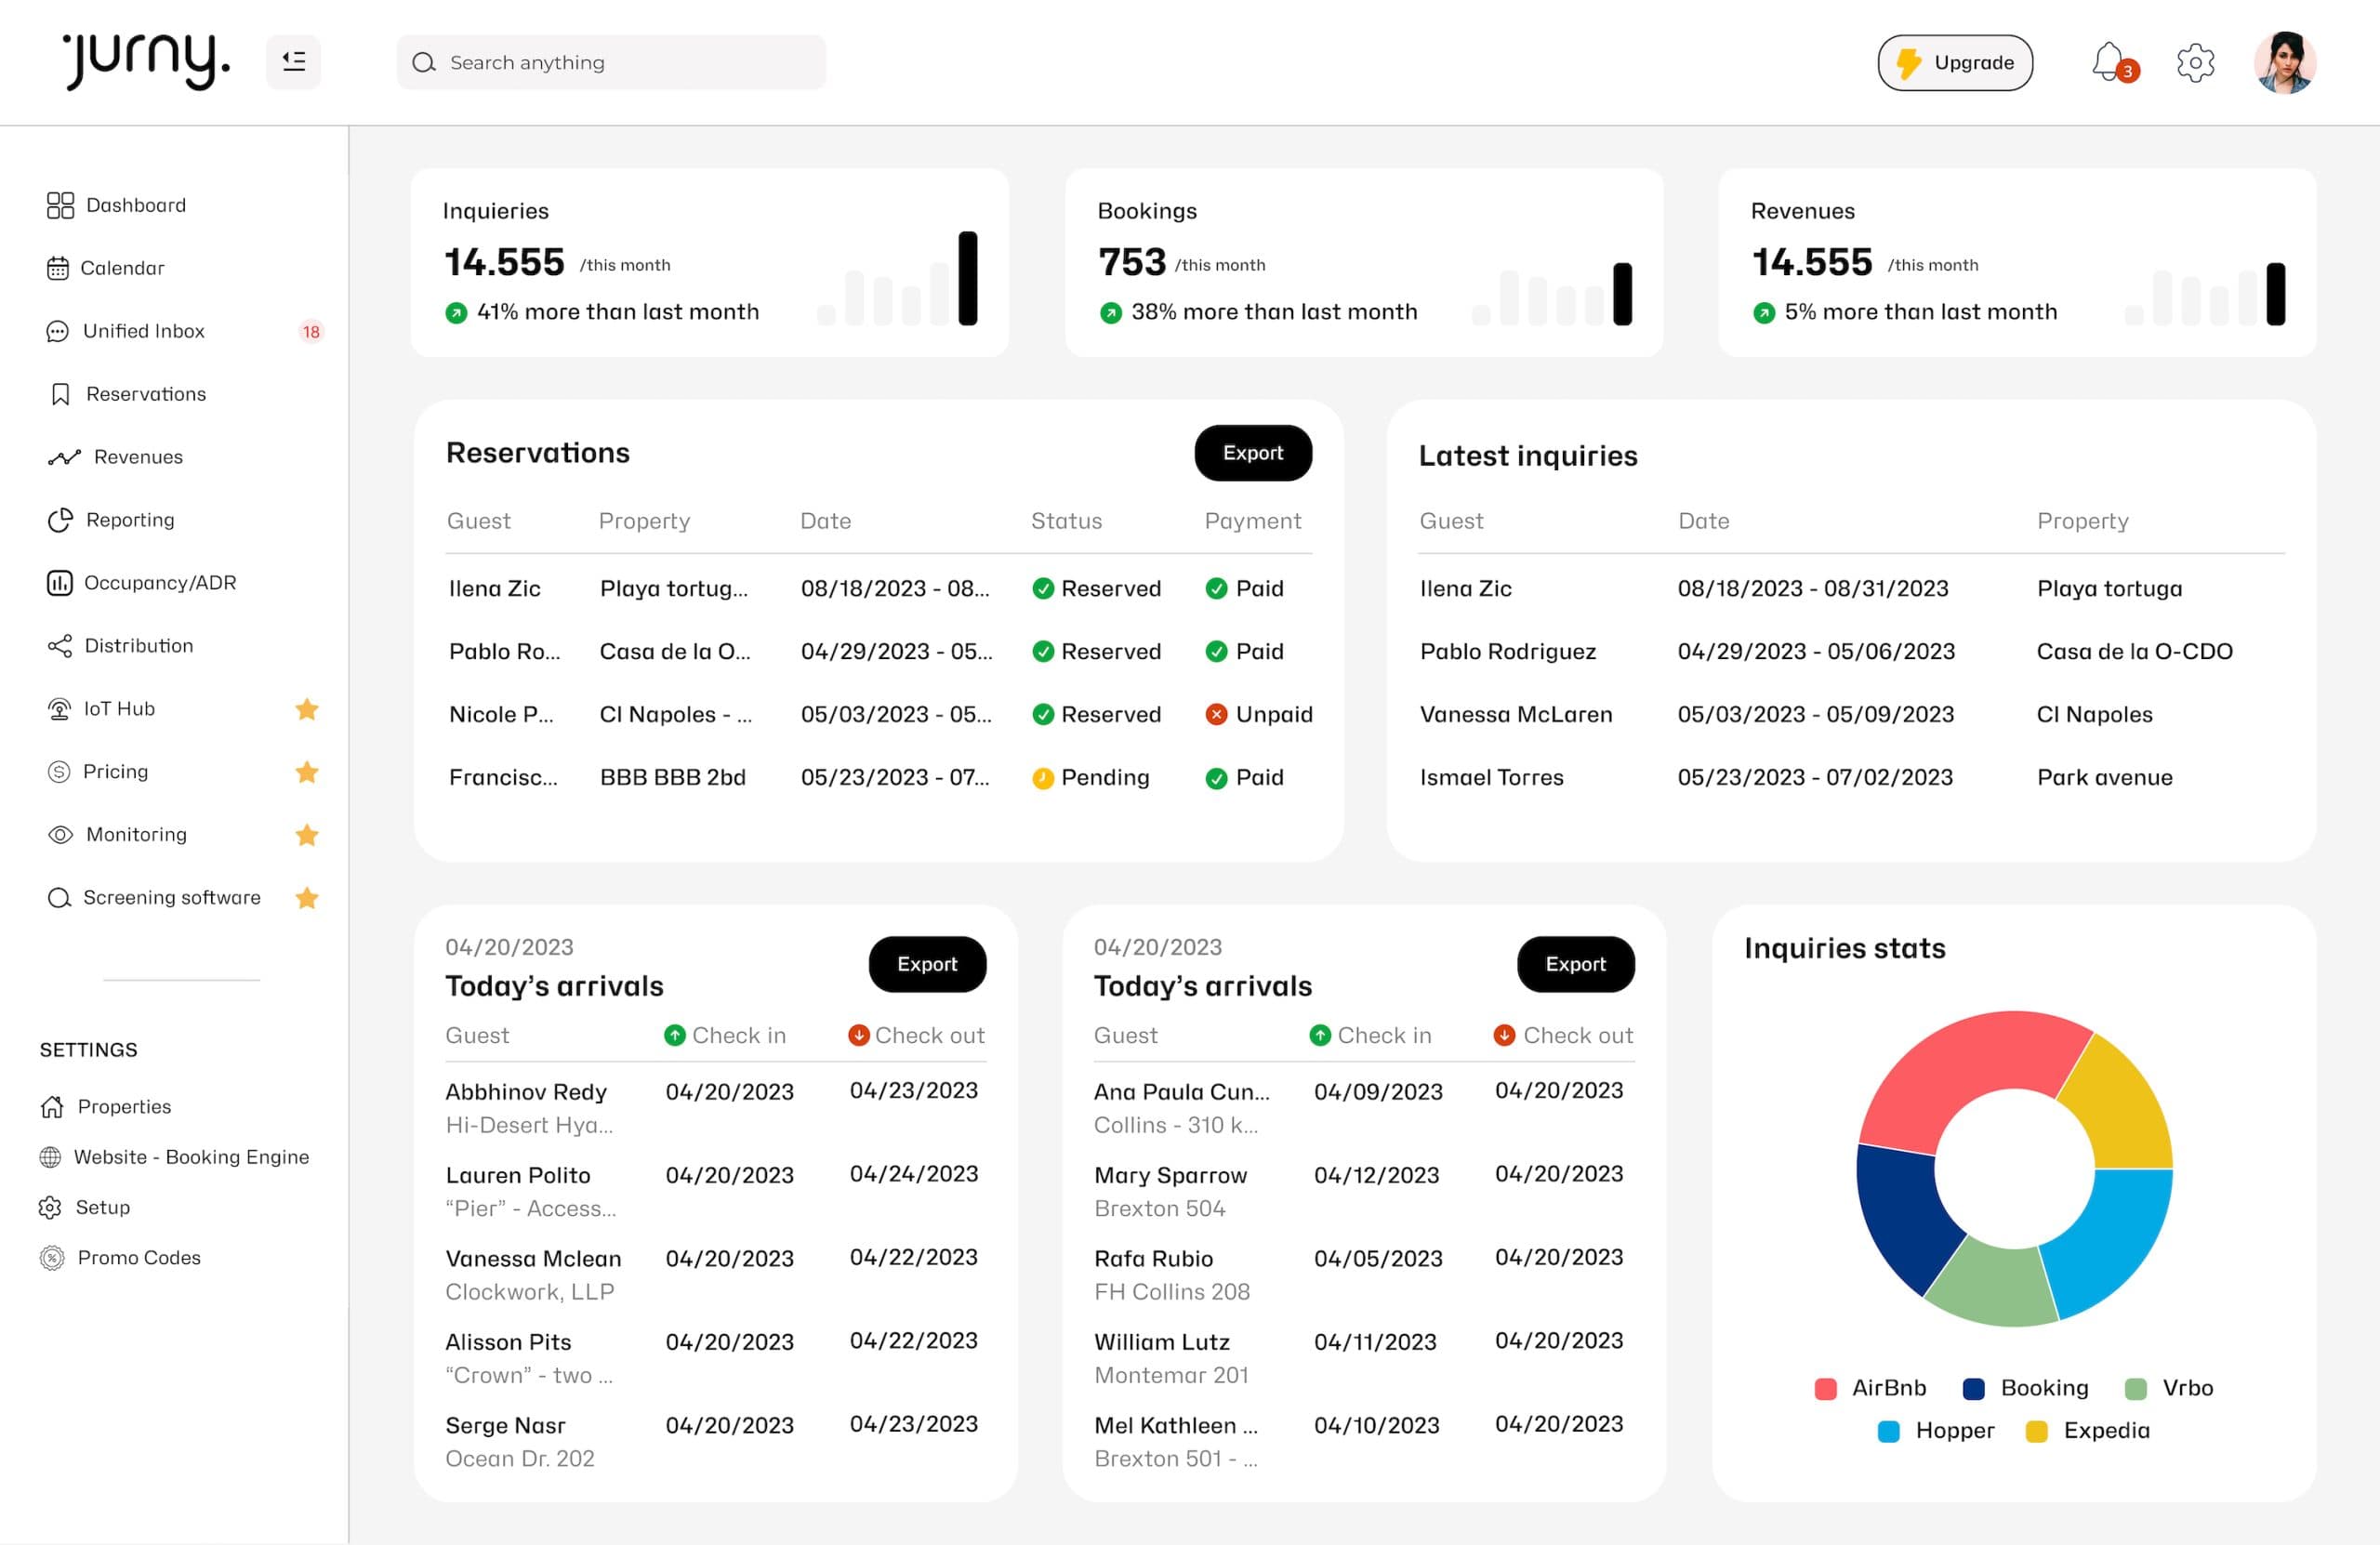Click Pending status for Francisc... reservation

(1091, 778)
